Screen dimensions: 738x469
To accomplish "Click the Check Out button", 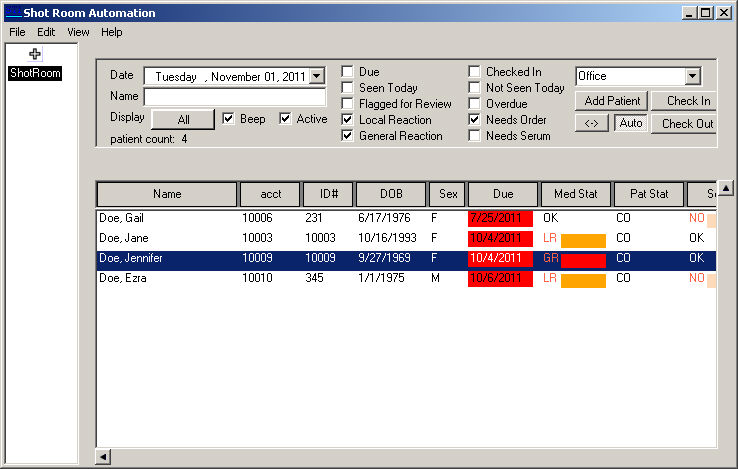I will (685, 124).
